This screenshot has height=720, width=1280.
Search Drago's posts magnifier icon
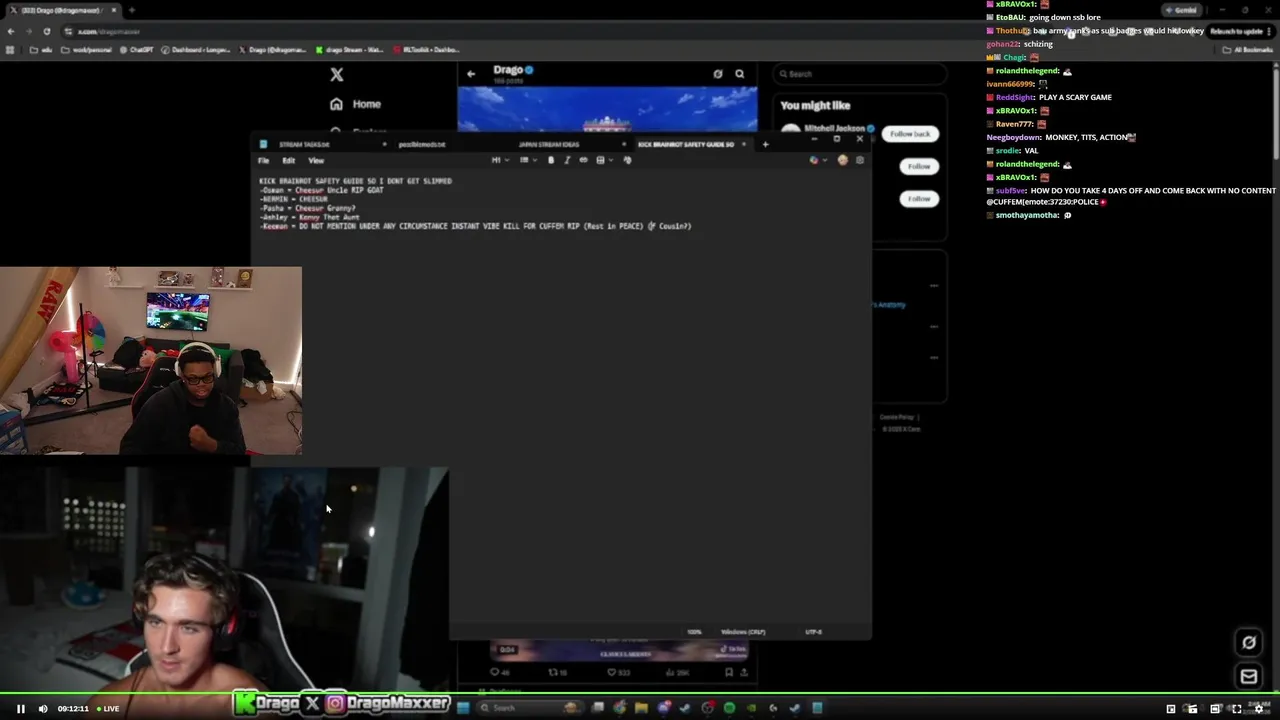(x=740, y=74)
